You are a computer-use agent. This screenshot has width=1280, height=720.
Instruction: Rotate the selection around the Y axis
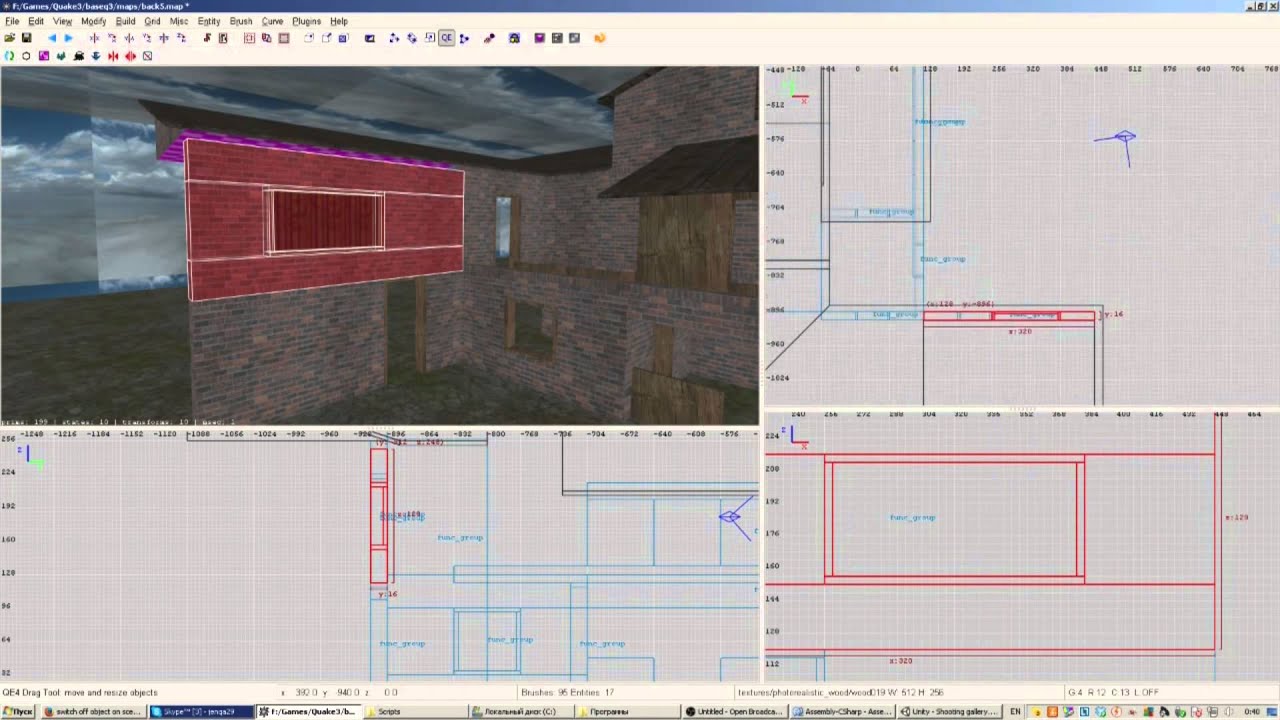(146, 38)
